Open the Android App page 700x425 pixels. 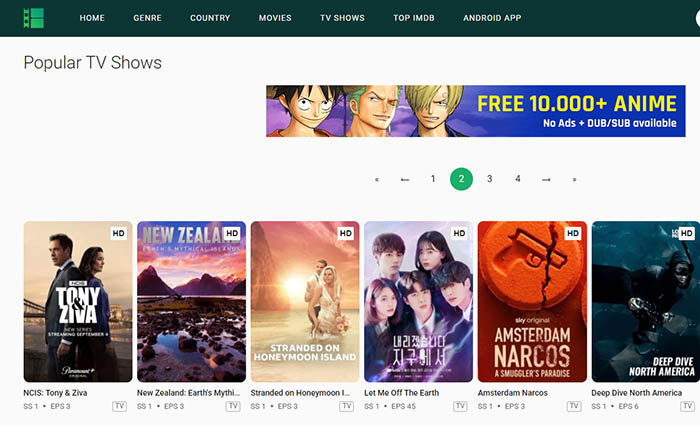coord(492,18)
